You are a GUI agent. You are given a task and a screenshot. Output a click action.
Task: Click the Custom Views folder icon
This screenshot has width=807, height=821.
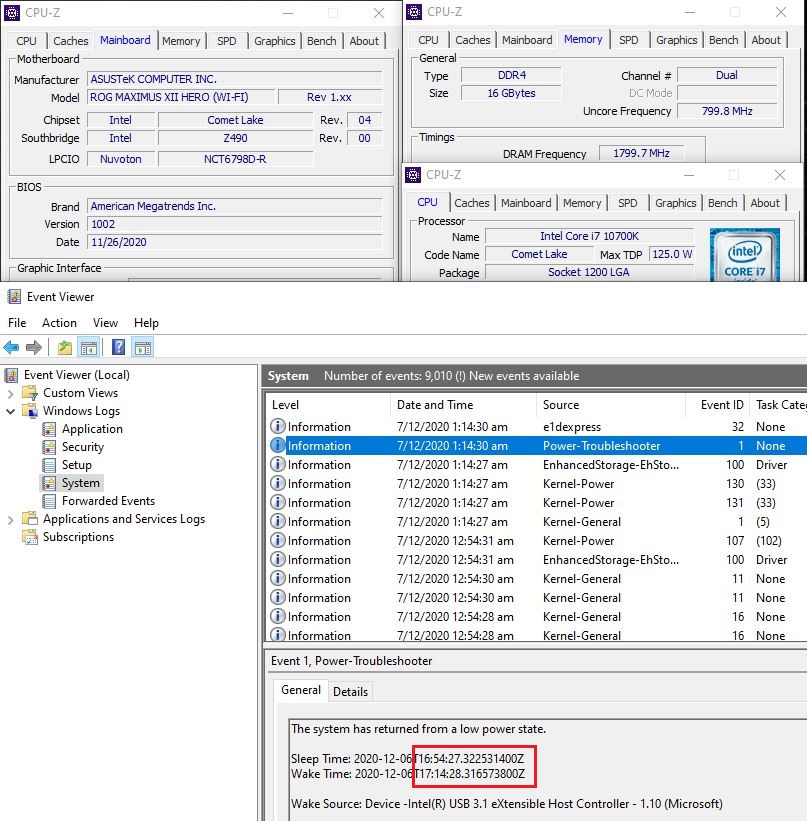pos(30,393)
